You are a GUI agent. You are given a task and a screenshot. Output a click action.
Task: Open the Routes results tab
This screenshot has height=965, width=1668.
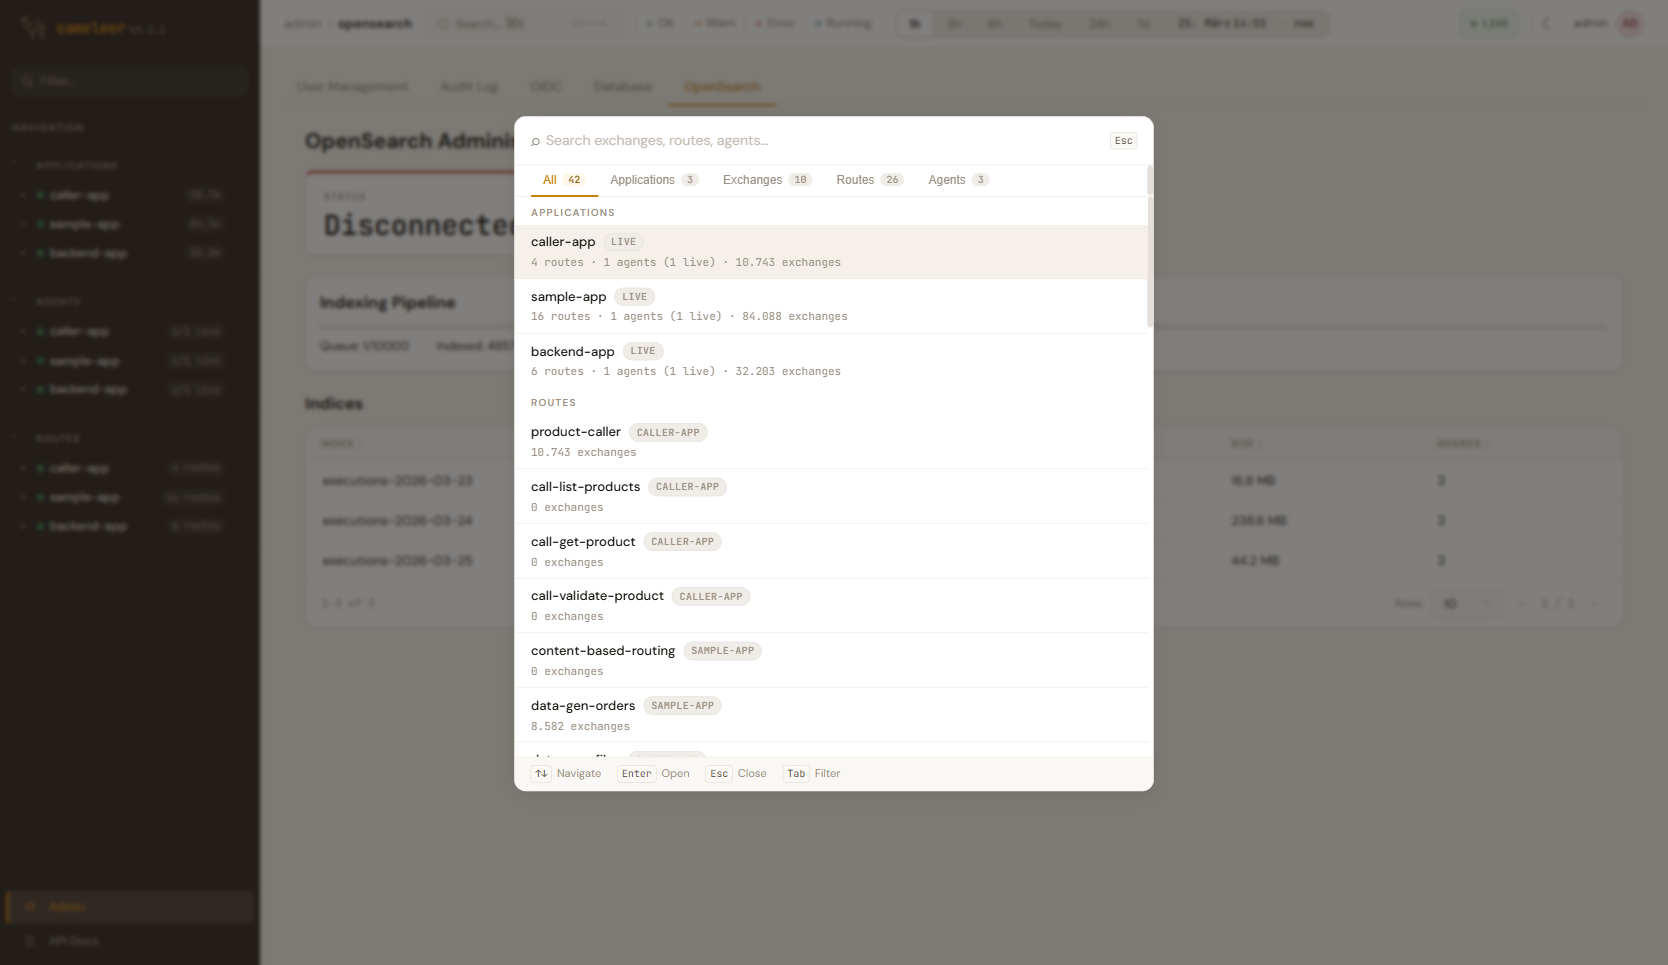coord(869,180)
